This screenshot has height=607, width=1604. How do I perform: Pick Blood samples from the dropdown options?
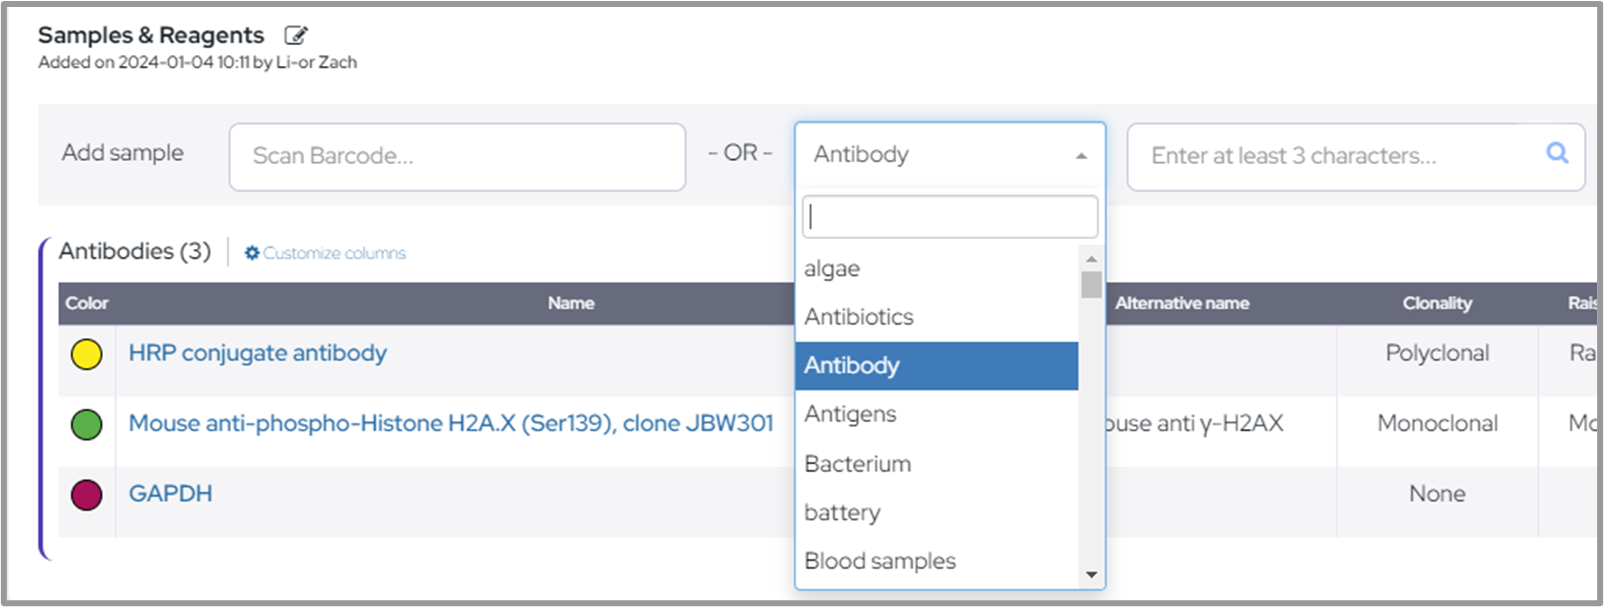880,561
